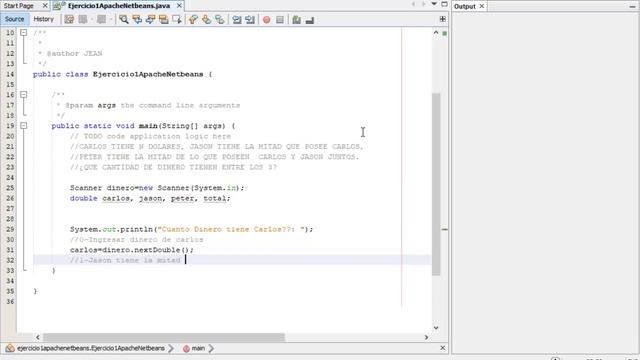Close the Ejercicio1ApacheNetbeans.java tab

point(179,6)
